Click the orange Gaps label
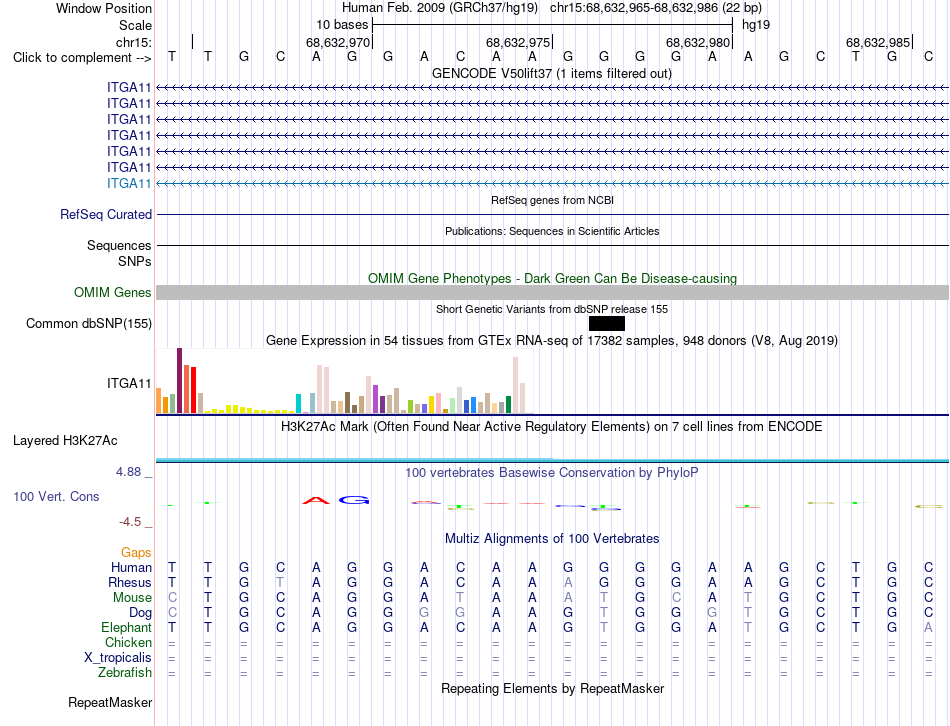950x726 pixels. 136,552
